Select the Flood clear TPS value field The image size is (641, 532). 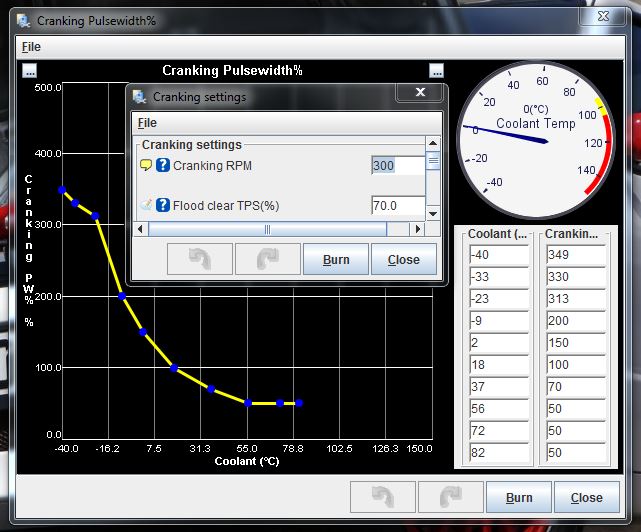coord(397,206)
